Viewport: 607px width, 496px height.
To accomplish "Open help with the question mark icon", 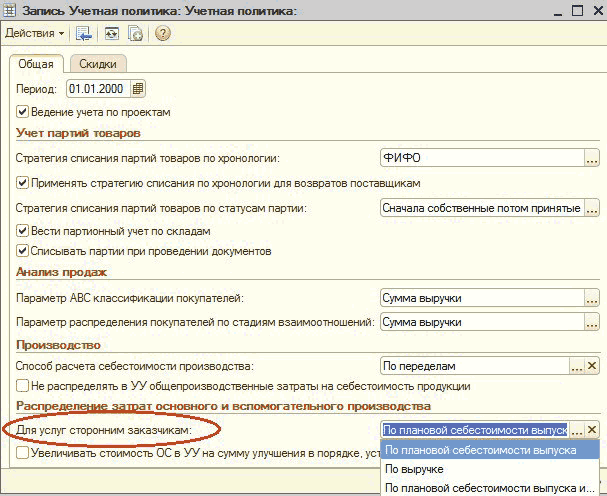I will (163, 34).
